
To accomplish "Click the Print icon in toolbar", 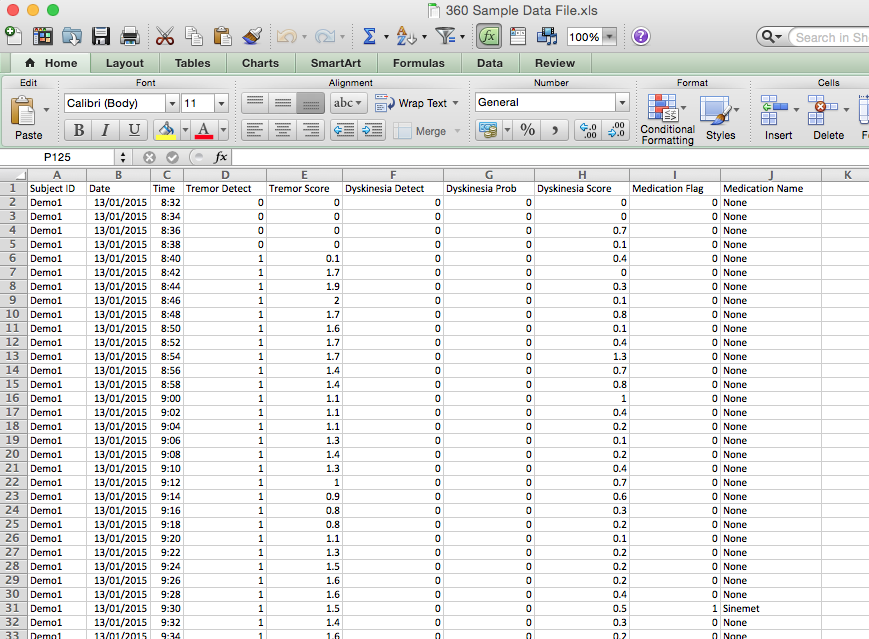I will (x=130, y=37).
